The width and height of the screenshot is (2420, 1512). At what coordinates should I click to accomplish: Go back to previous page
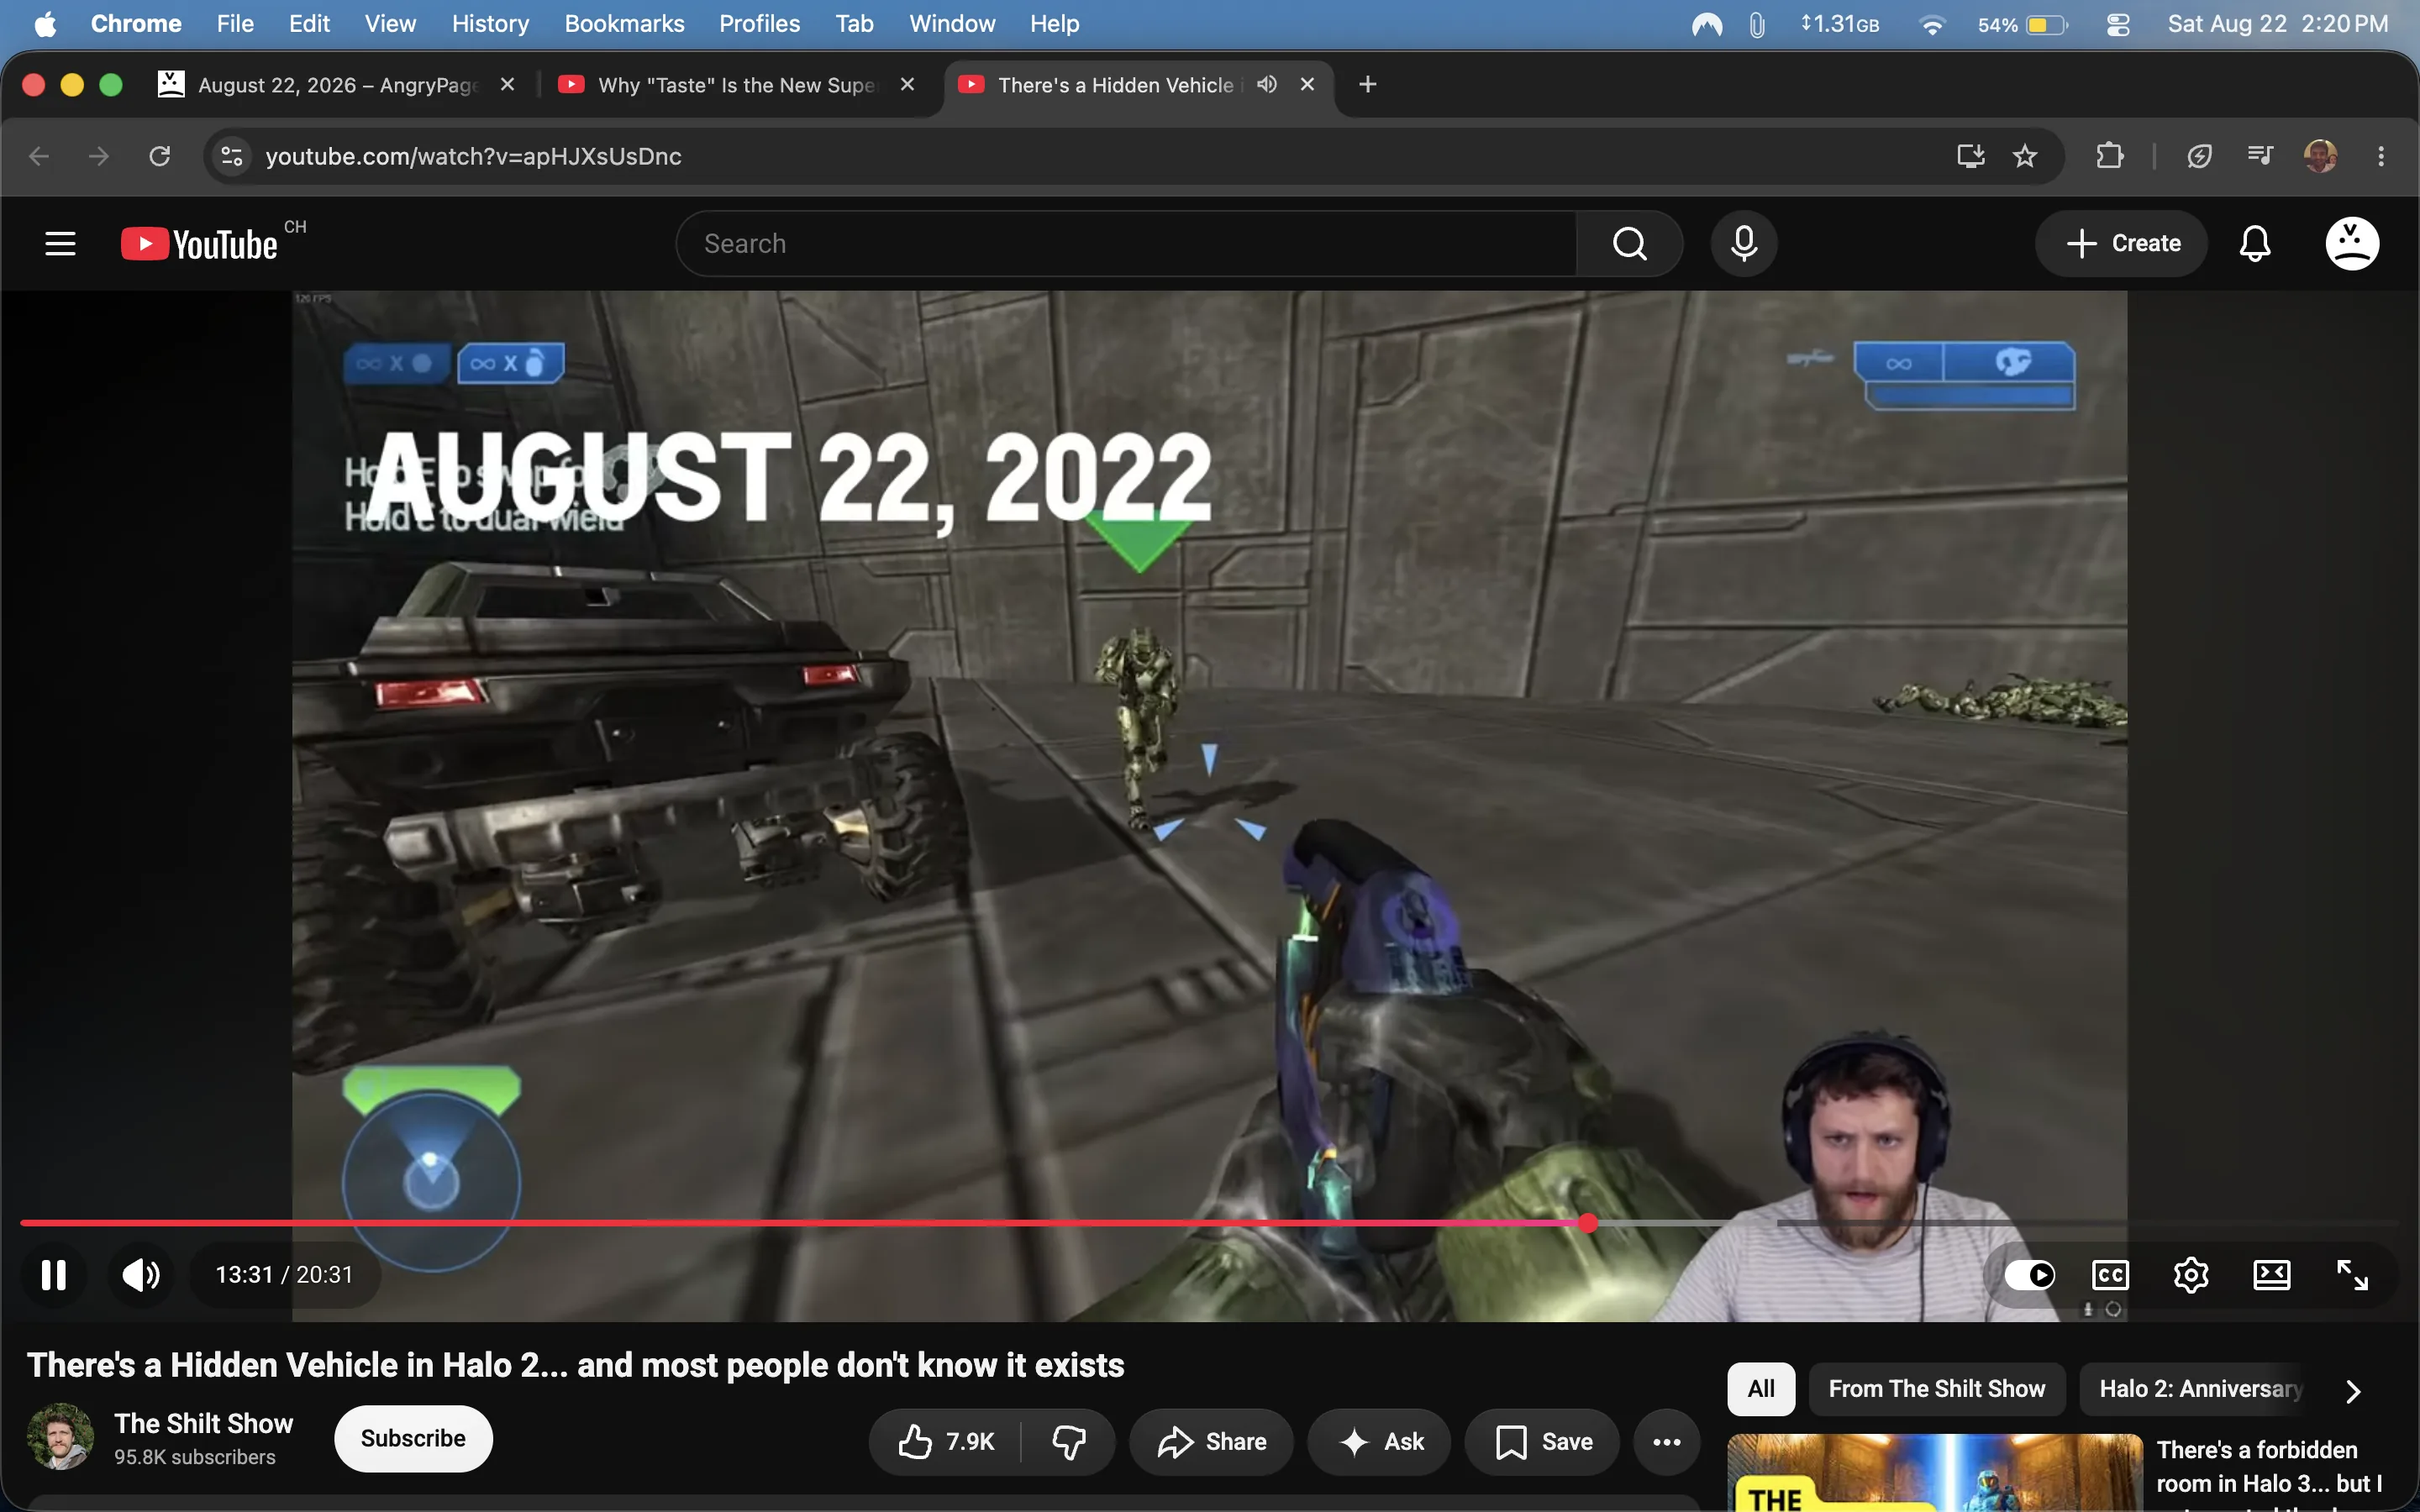tap(39, 156)
